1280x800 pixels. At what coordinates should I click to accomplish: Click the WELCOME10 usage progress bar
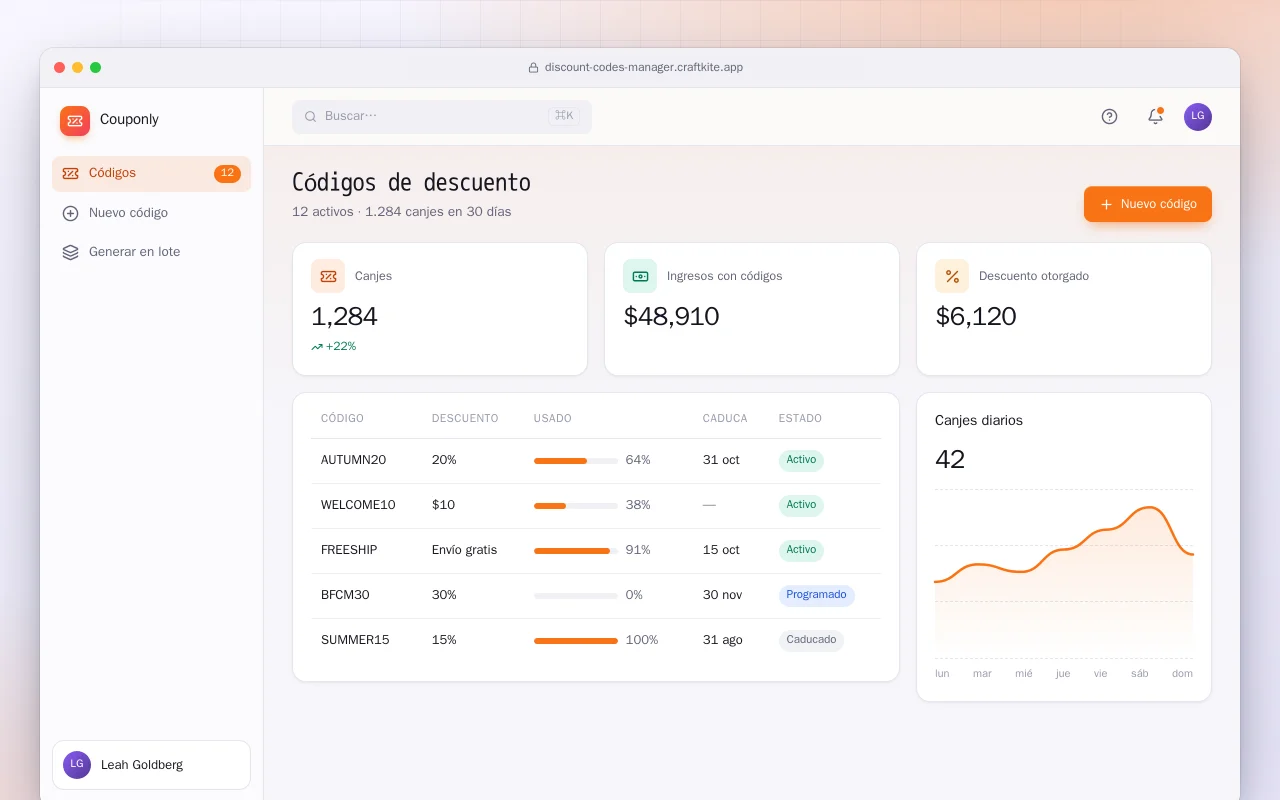click(576, 506)
